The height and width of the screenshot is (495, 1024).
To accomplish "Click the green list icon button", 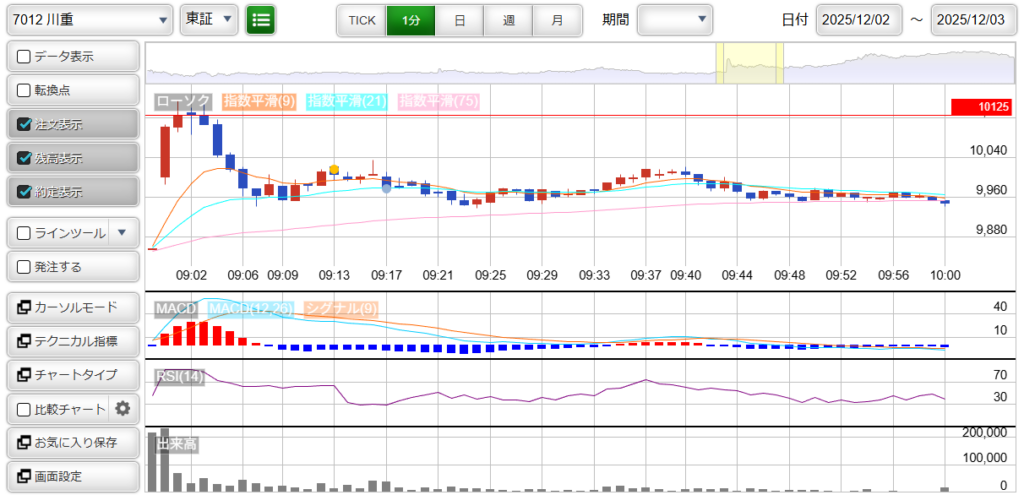I will tap(261, 19).
